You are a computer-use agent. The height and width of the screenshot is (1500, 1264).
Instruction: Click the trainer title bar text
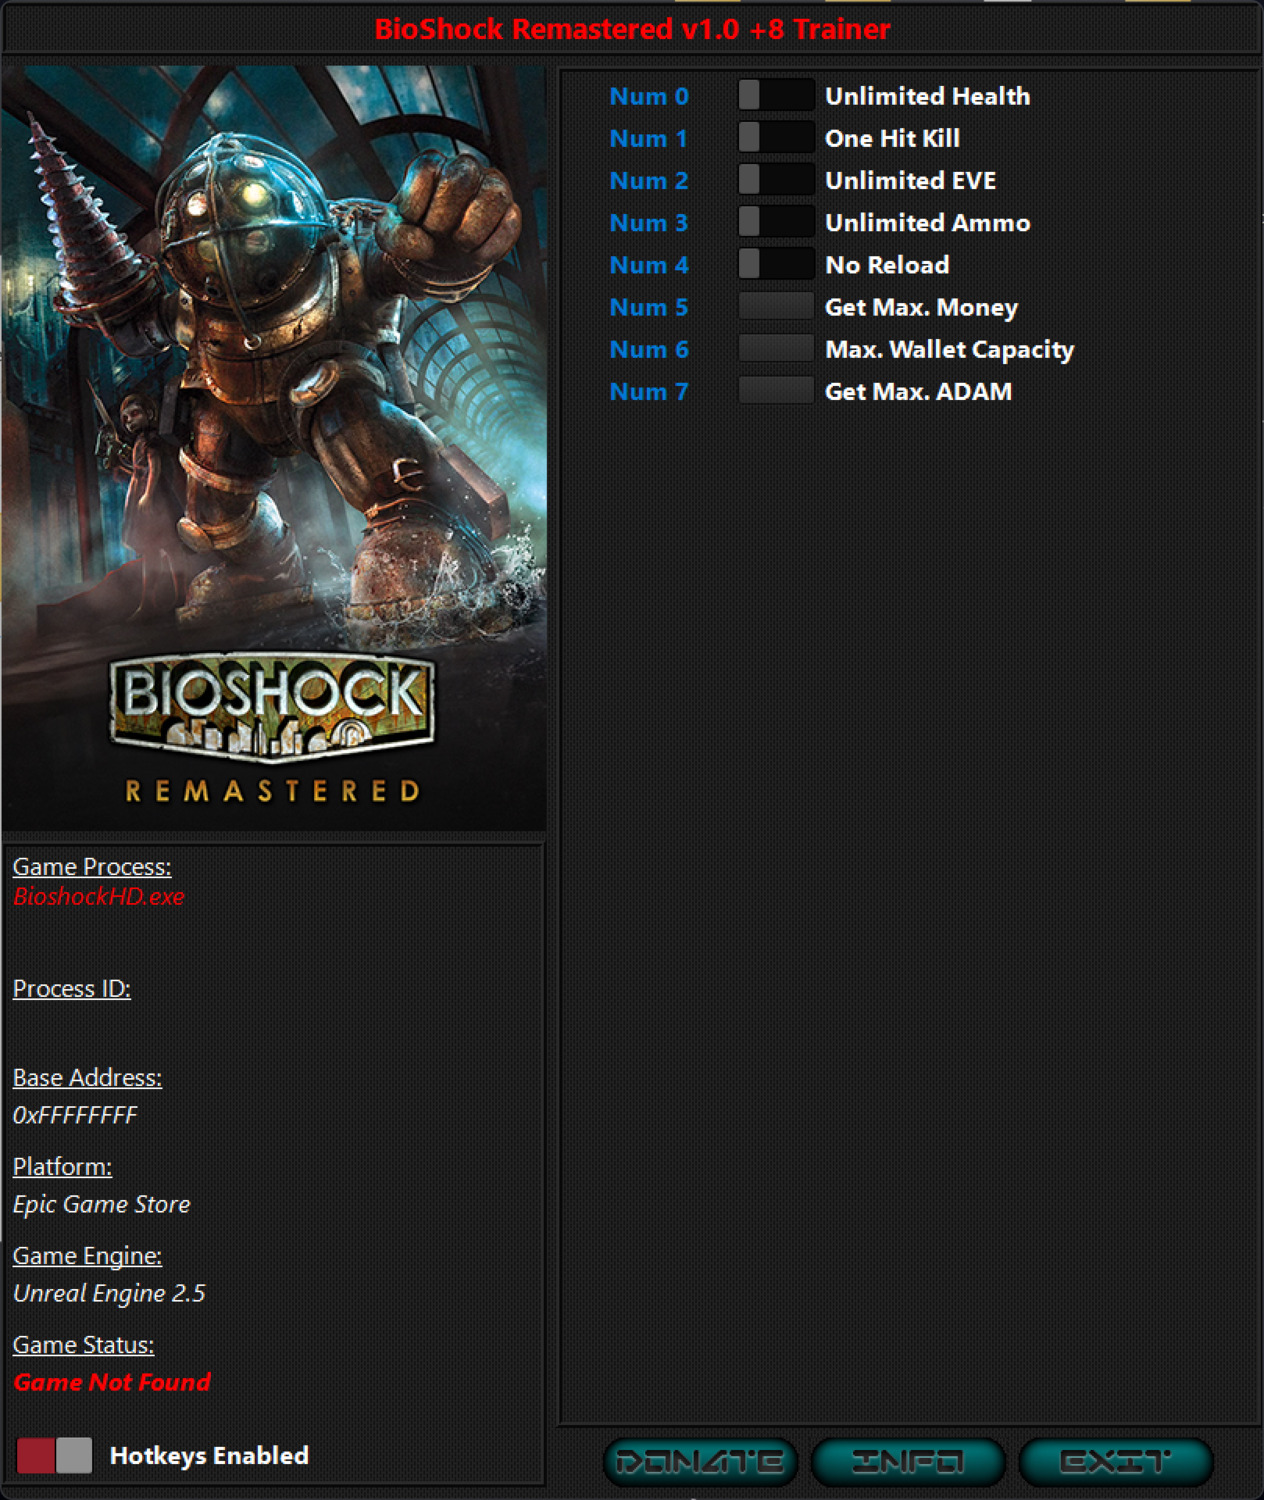click(x=632, y=29)
